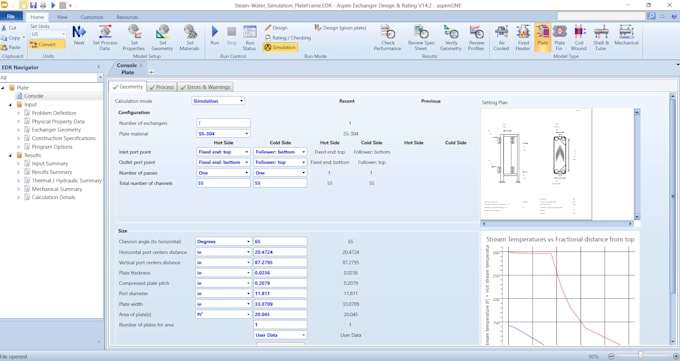Select Design run mode

pyautogui.click(x=276, y=28)
